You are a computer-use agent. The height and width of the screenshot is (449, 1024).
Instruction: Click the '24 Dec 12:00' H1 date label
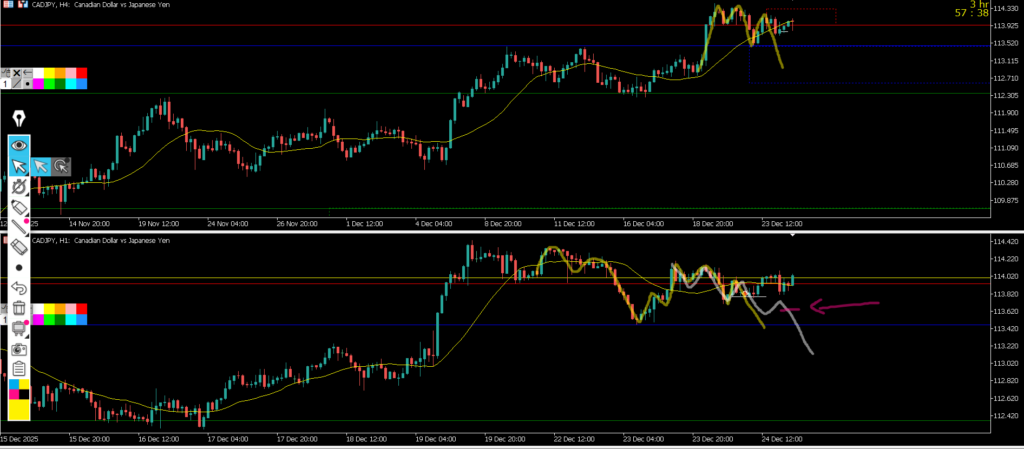pyautogui.click(x=781, y=439)
